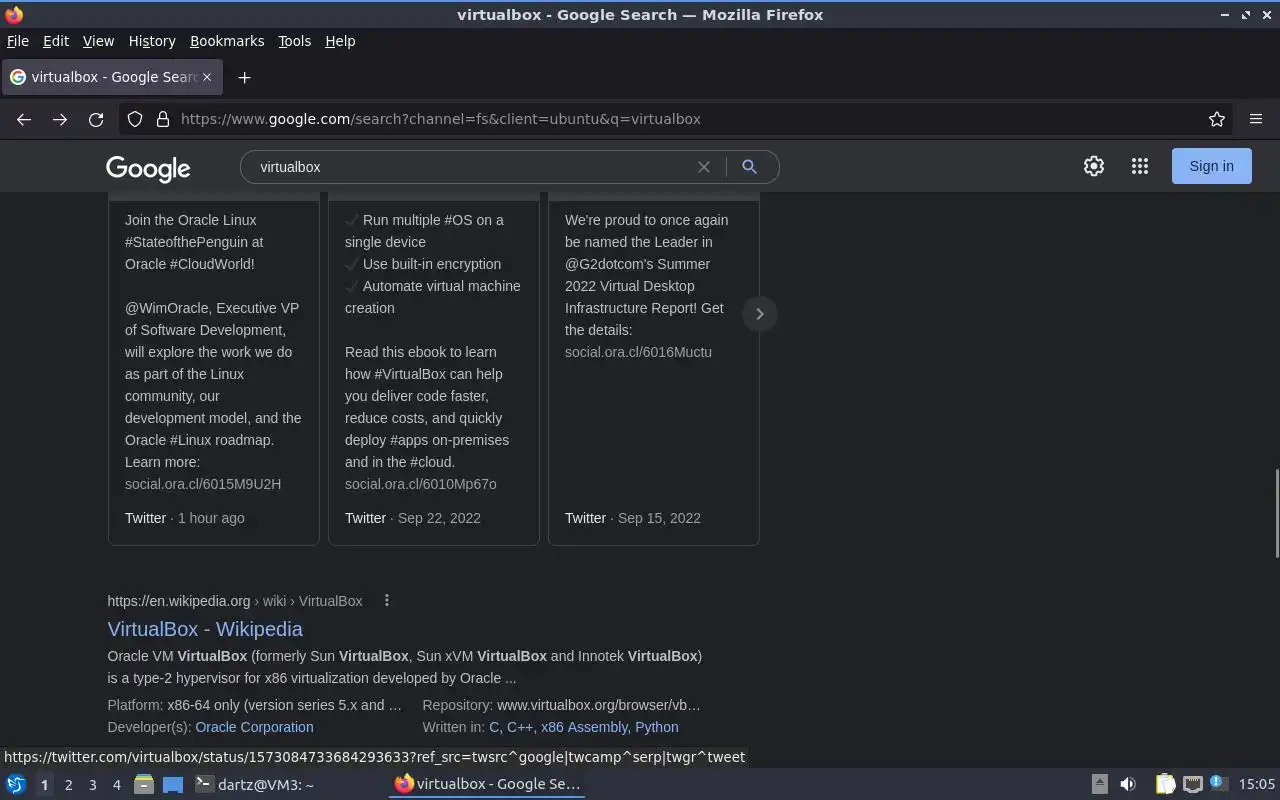Viewport: 1280px width, 800px height.
Task: Open the Tools menu
Action: tap(294, 41)
